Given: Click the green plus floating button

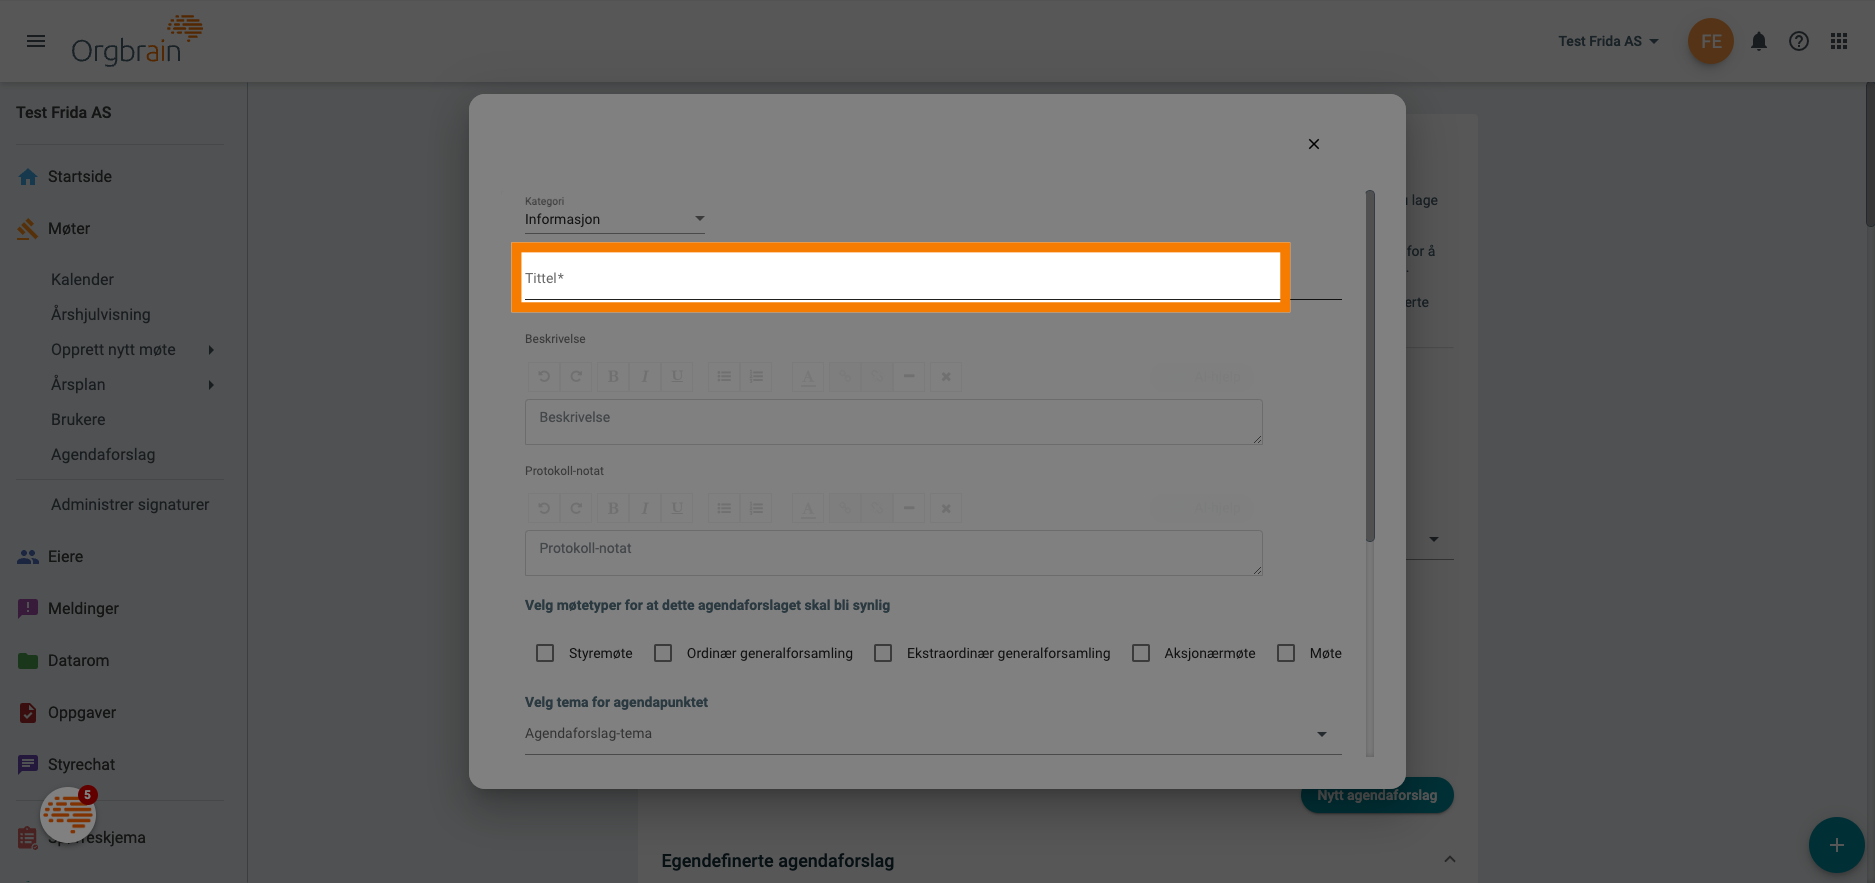Looking at the screenshot, I should click(1836, 845).
